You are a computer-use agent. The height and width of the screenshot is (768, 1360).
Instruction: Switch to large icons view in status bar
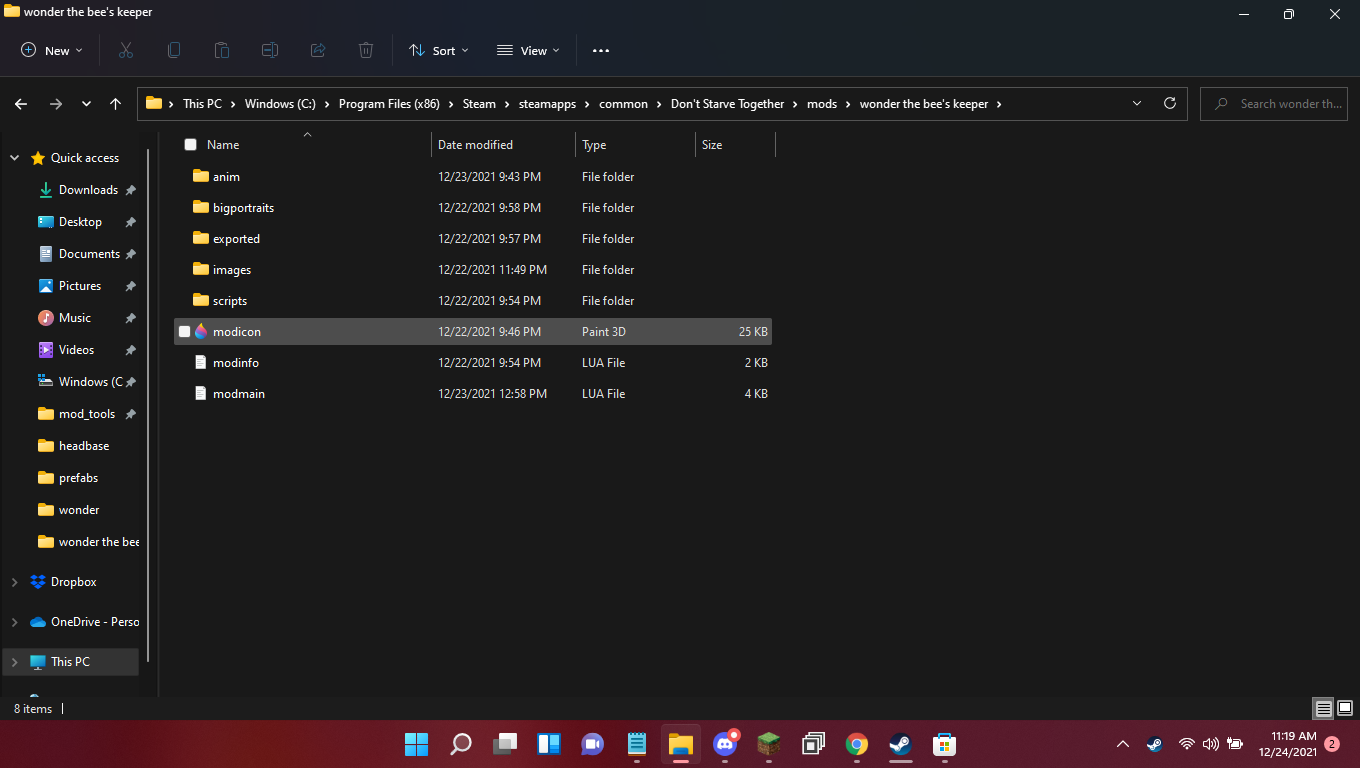(1345, 708)
